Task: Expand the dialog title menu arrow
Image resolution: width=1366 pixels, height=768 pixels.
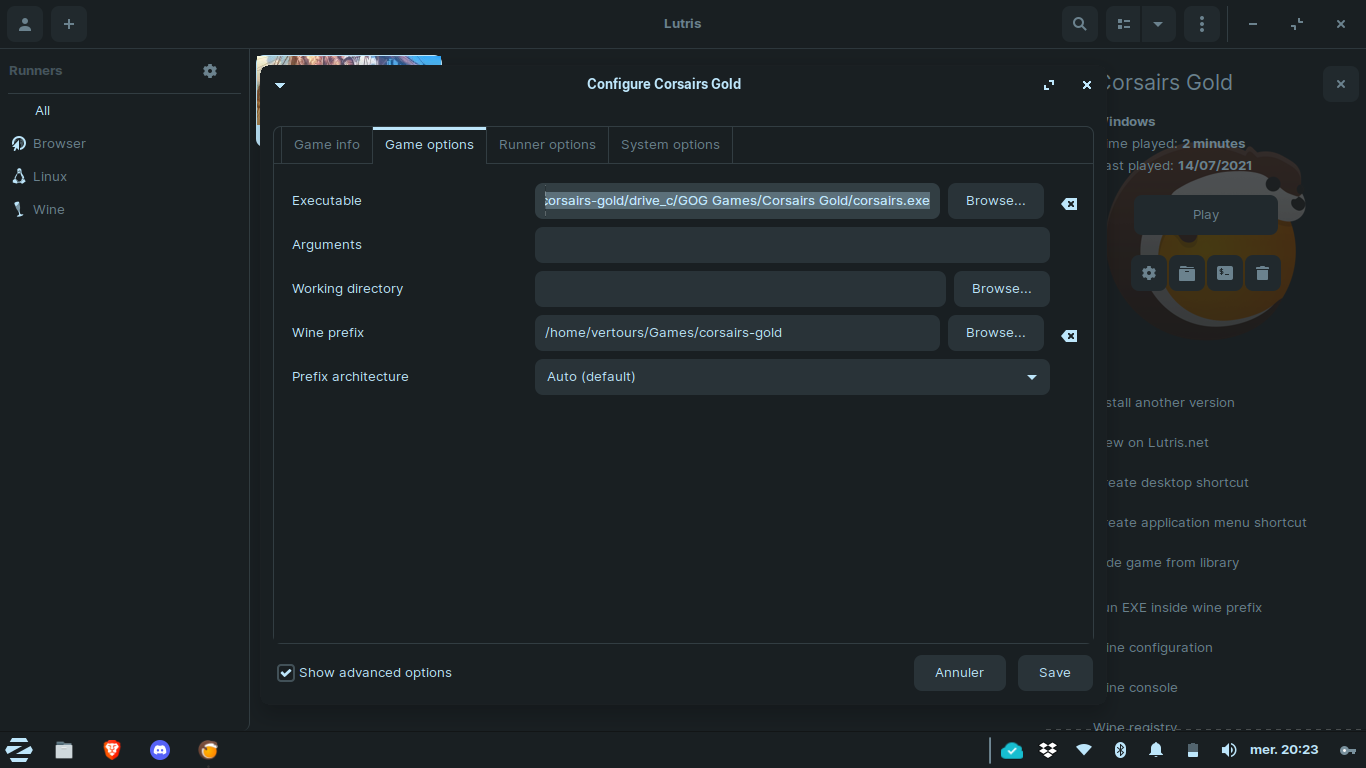Action: tap(280, 85)
